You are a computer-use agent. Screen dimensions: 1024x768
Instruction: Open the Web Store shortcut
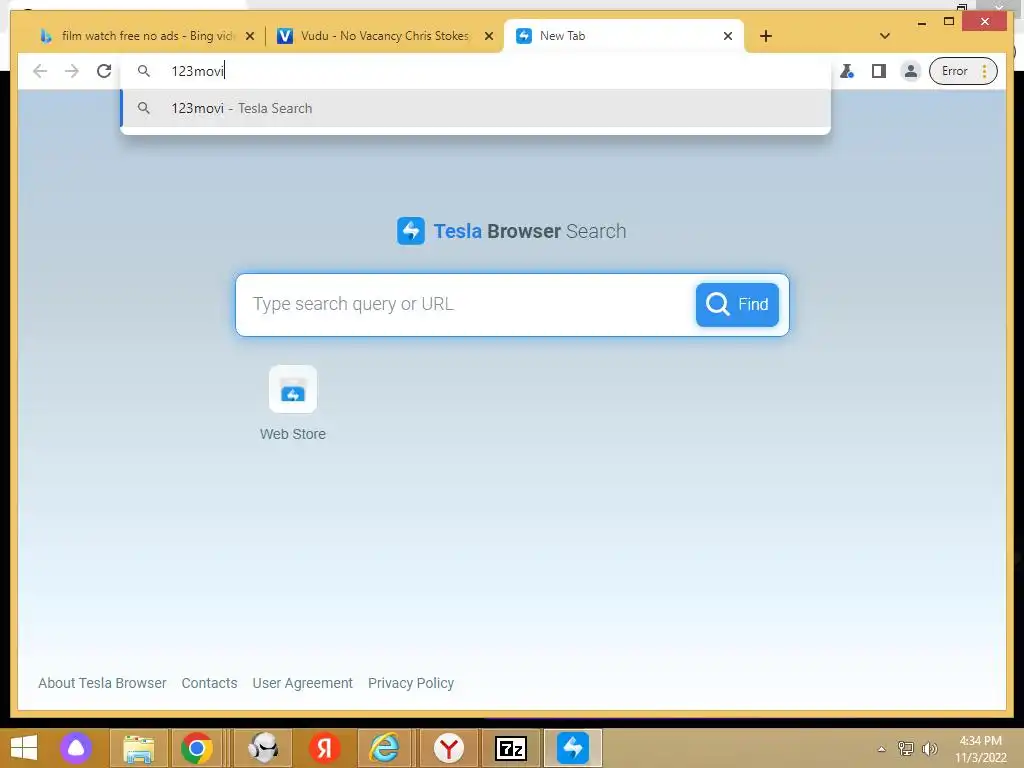(293, 403)
